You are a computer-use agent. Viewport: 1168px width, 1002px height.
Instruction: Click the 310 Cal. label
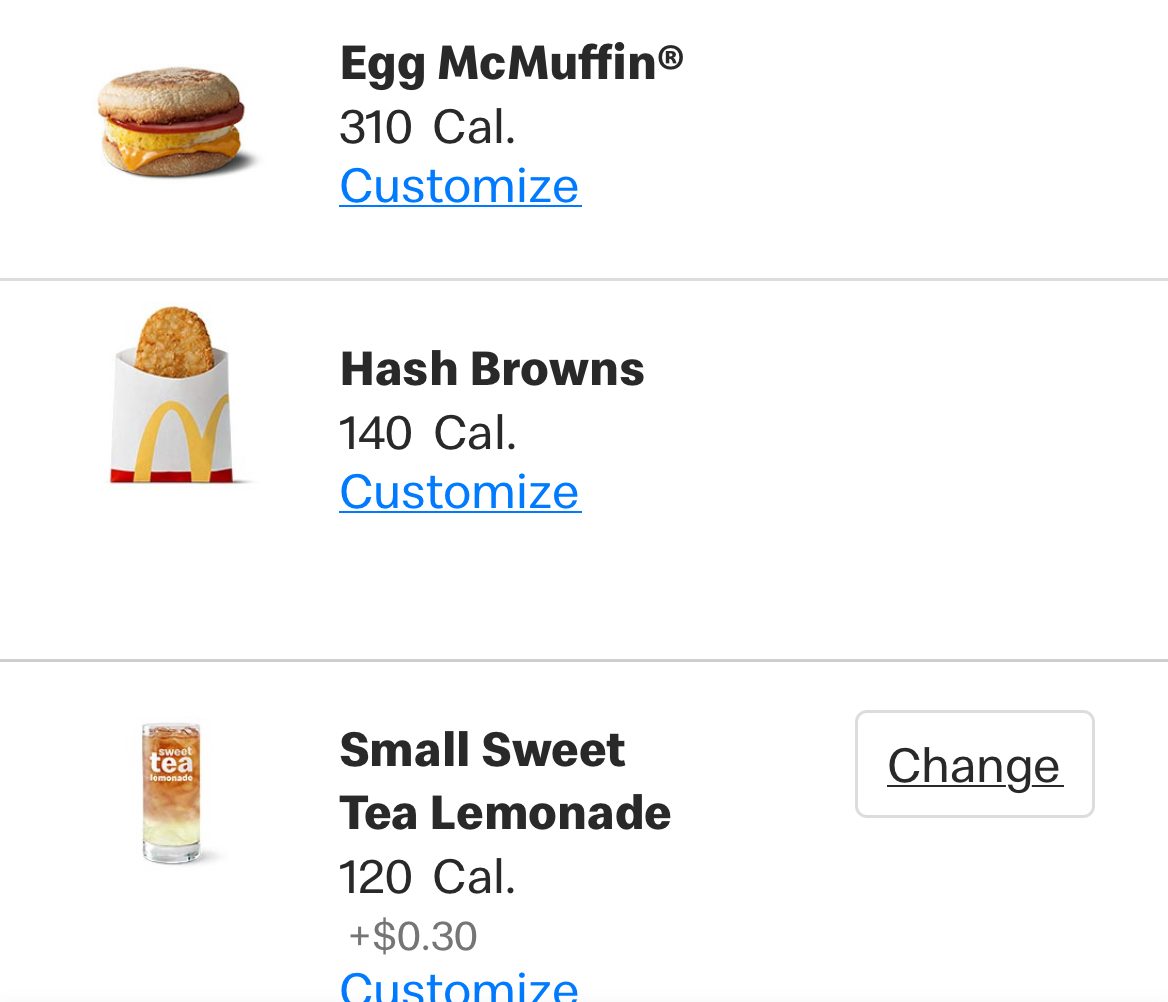click(427, 127)
